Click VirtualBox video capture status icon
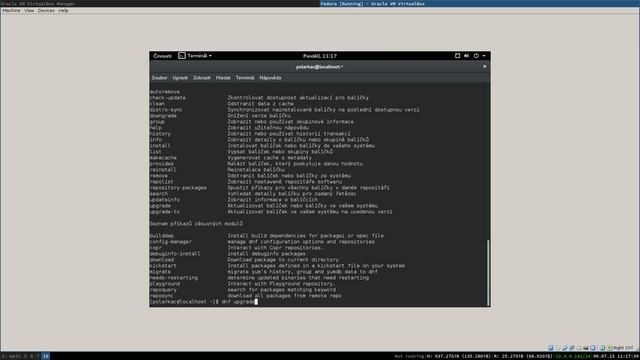 (x=586, y=348)
